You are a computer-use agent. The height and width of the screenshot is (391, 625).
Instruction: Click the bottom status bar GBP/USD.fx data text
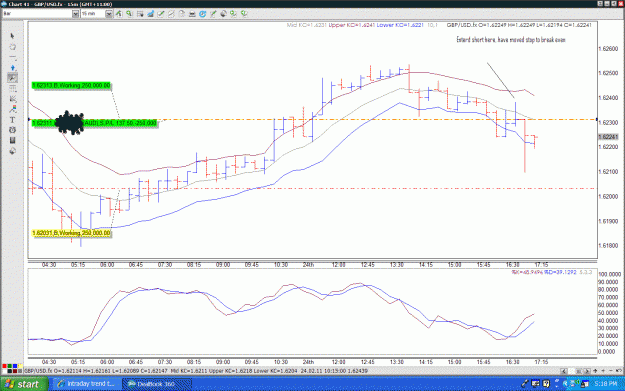click(x=196, y=371)
